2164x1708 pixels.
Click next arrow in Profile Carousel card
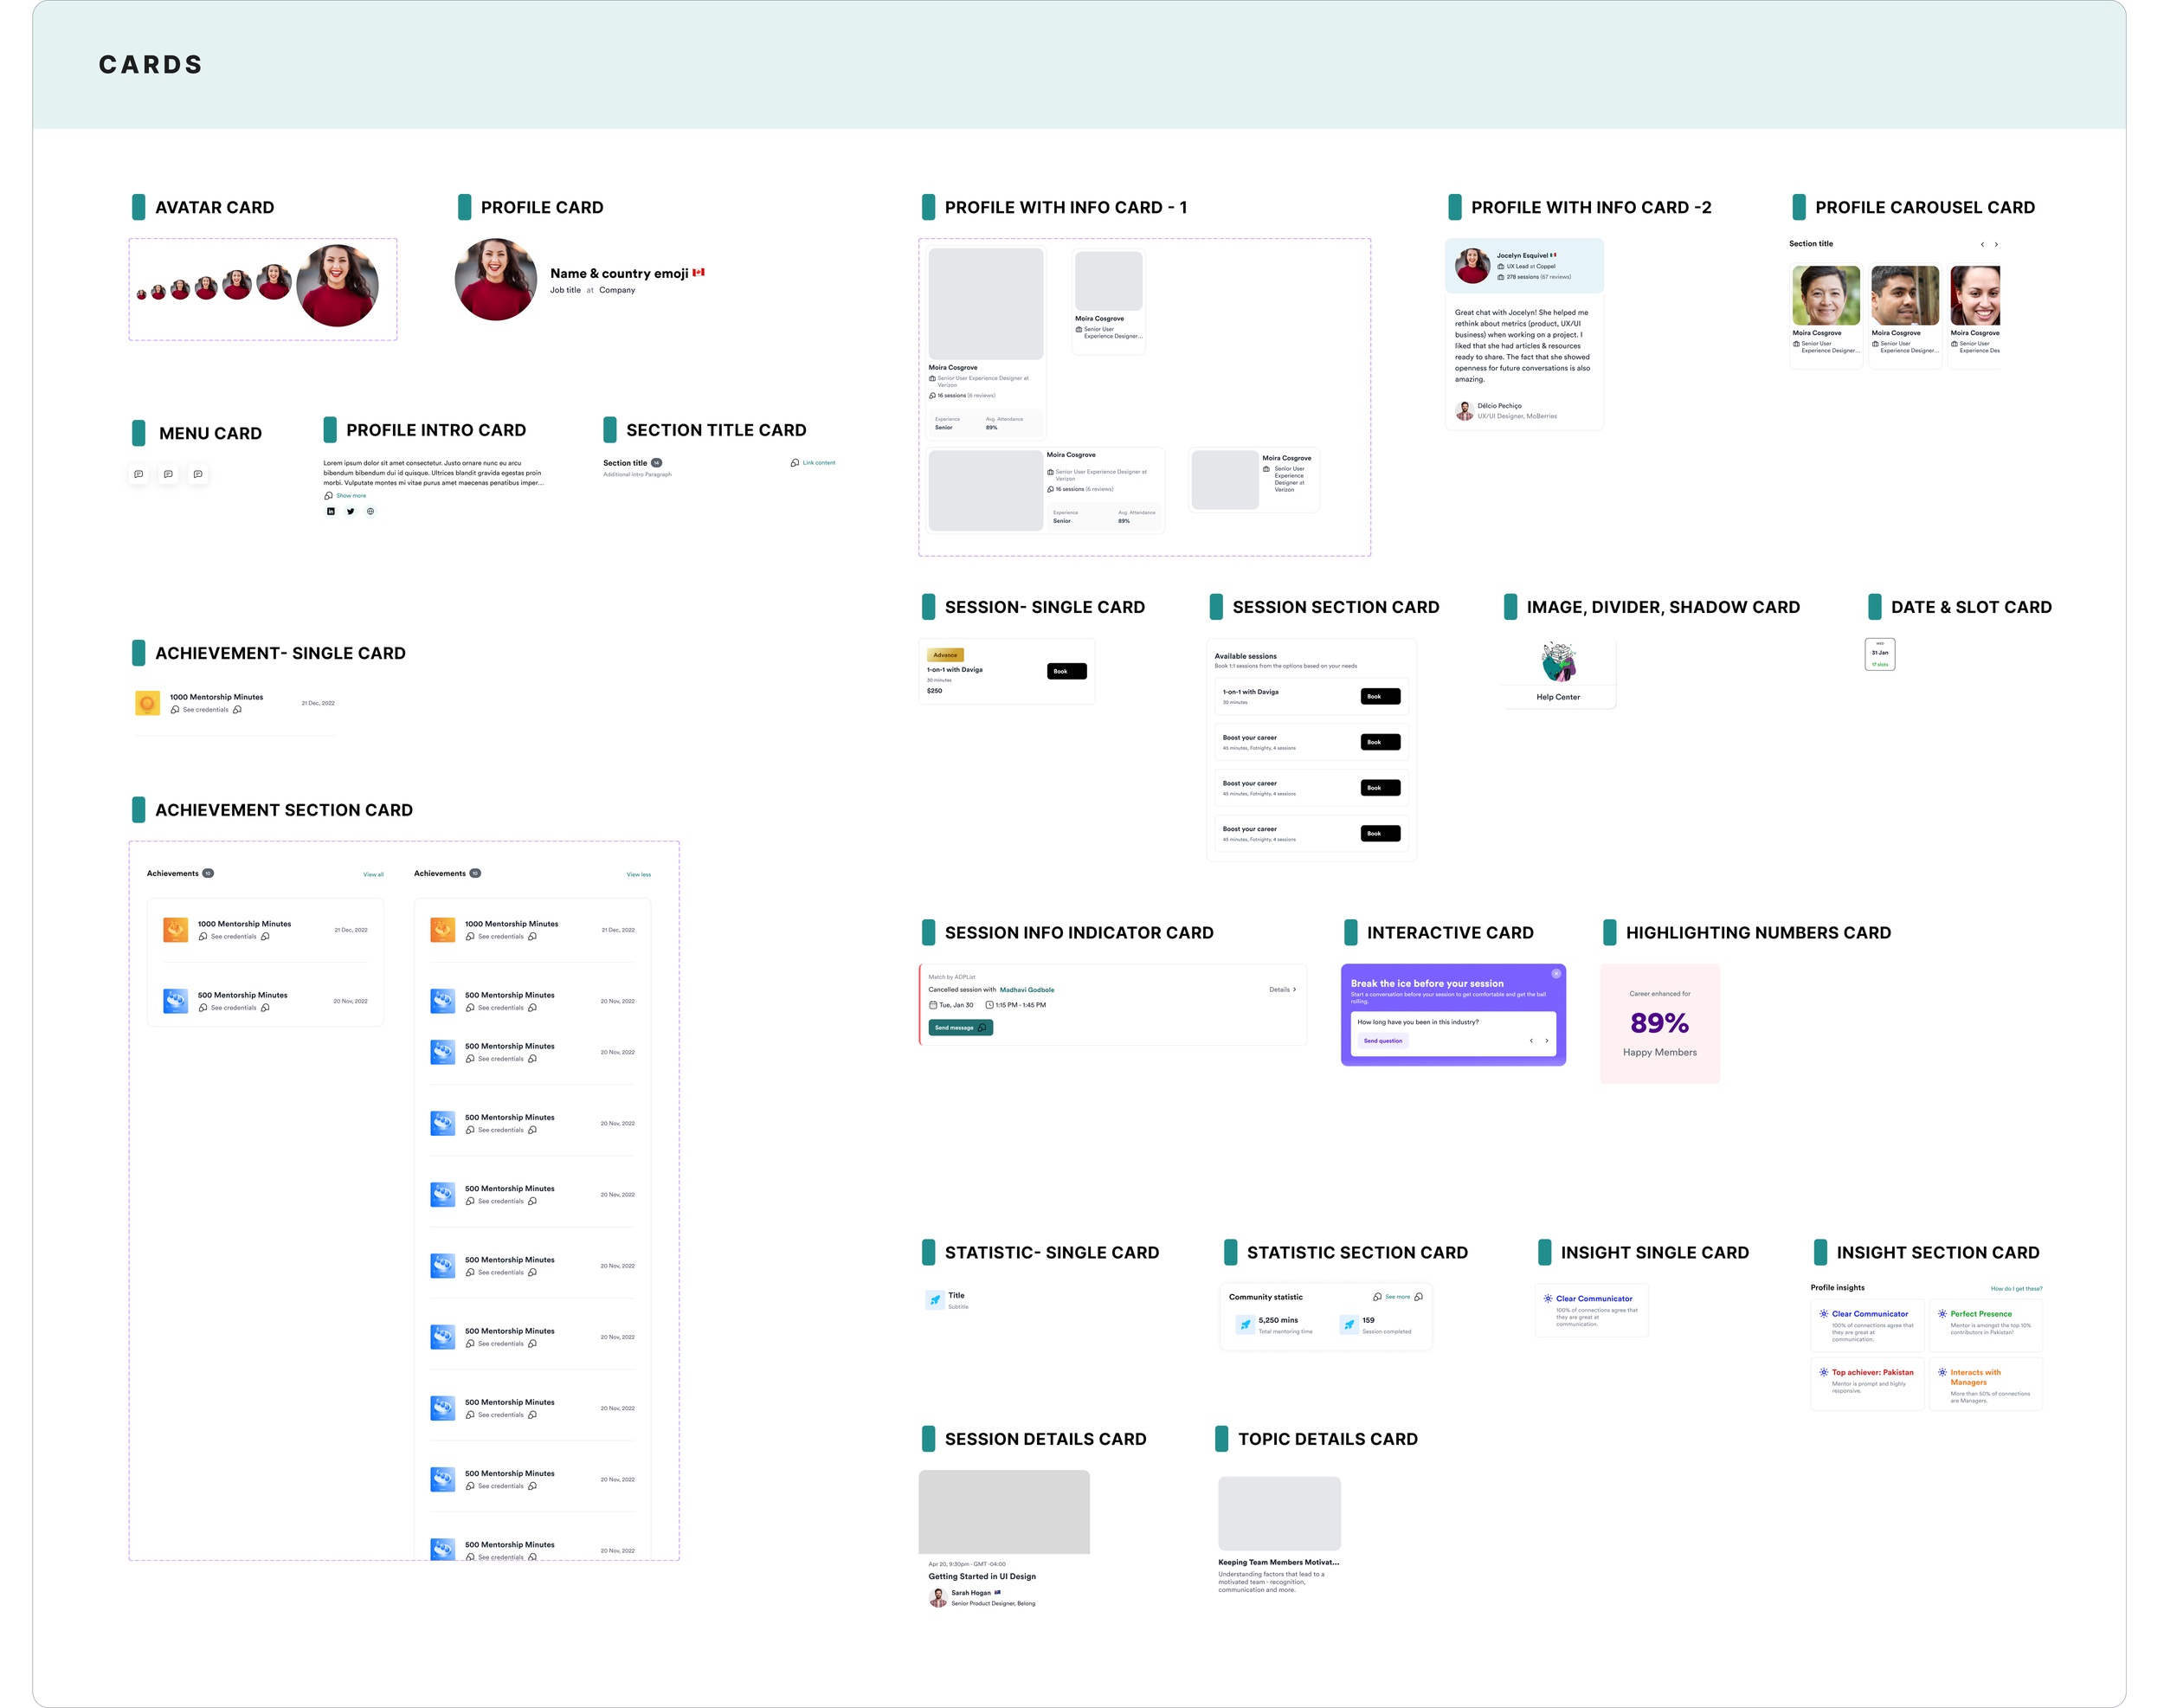tap(1996, 244)
